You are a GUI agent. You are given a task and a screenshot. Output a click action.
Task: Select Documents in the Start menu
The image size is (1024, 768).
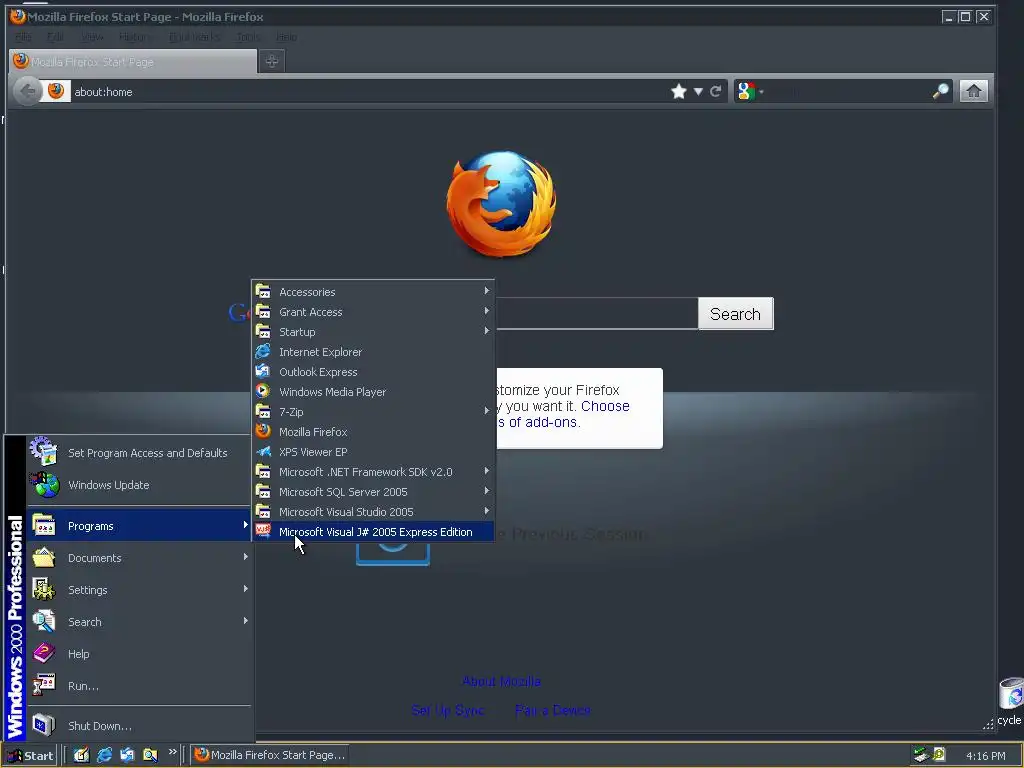[138, 558]
